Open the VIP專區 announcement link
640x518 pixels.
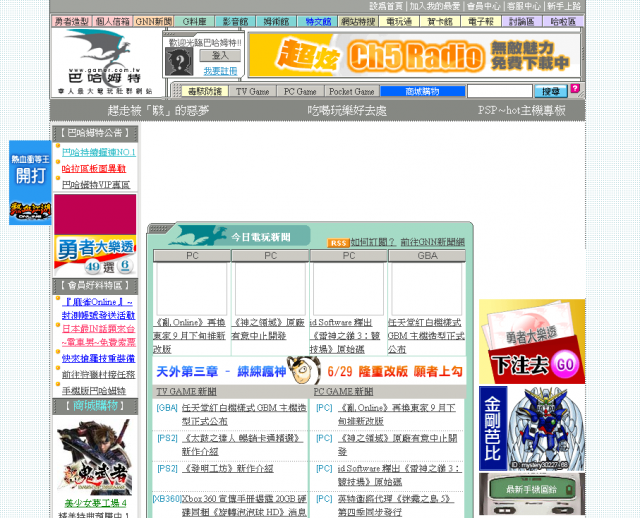coord(96,185)
